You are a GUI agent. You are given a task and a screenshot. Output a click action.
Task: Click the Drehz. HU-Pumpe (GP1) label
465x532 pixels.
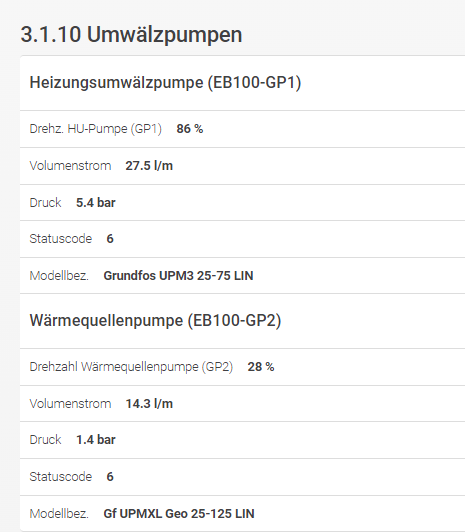pyautogui.click(x=96, y=129)
